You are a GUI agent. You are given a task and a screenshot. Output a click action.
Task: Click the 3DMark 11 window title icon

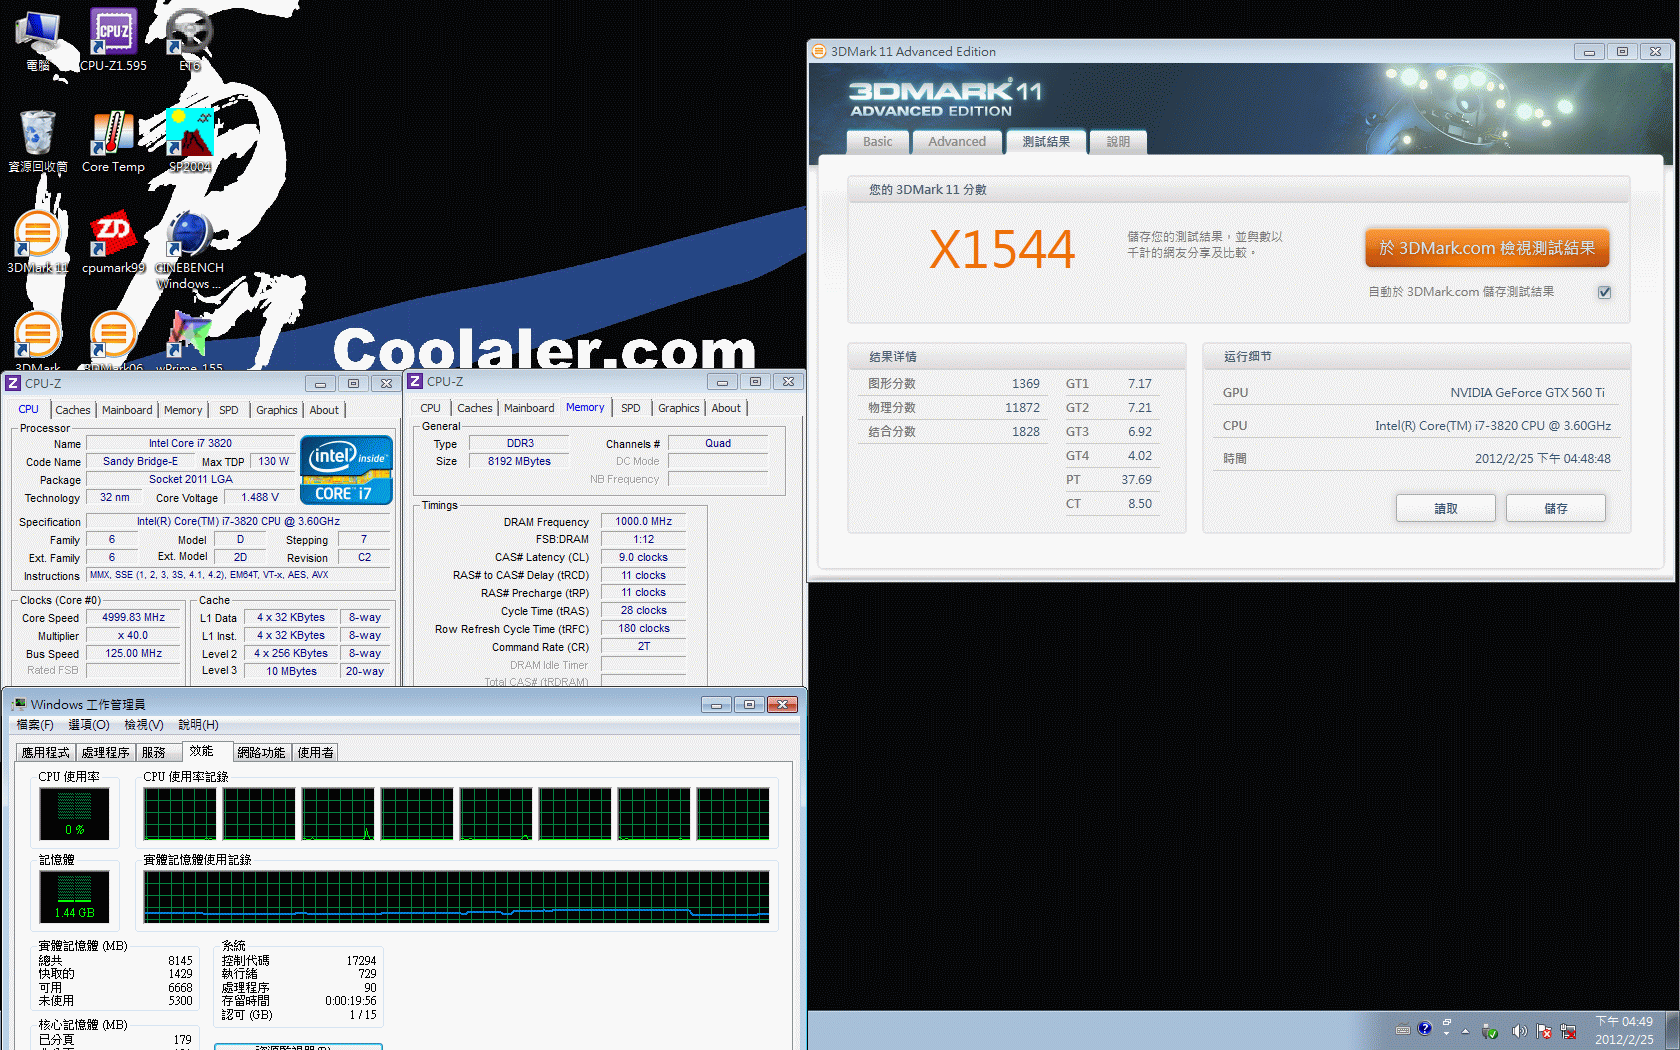tap(819, 51)
